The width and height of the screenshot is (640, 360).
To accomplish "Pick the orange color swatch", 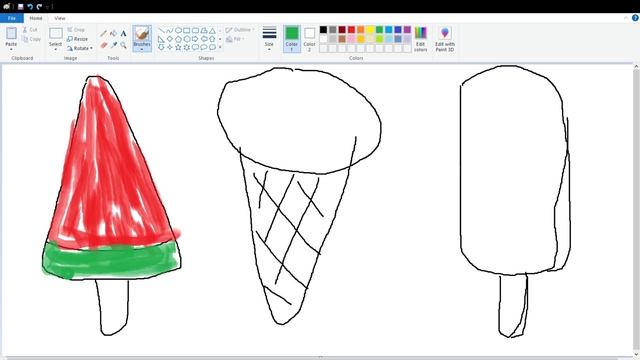I will 361,29.
